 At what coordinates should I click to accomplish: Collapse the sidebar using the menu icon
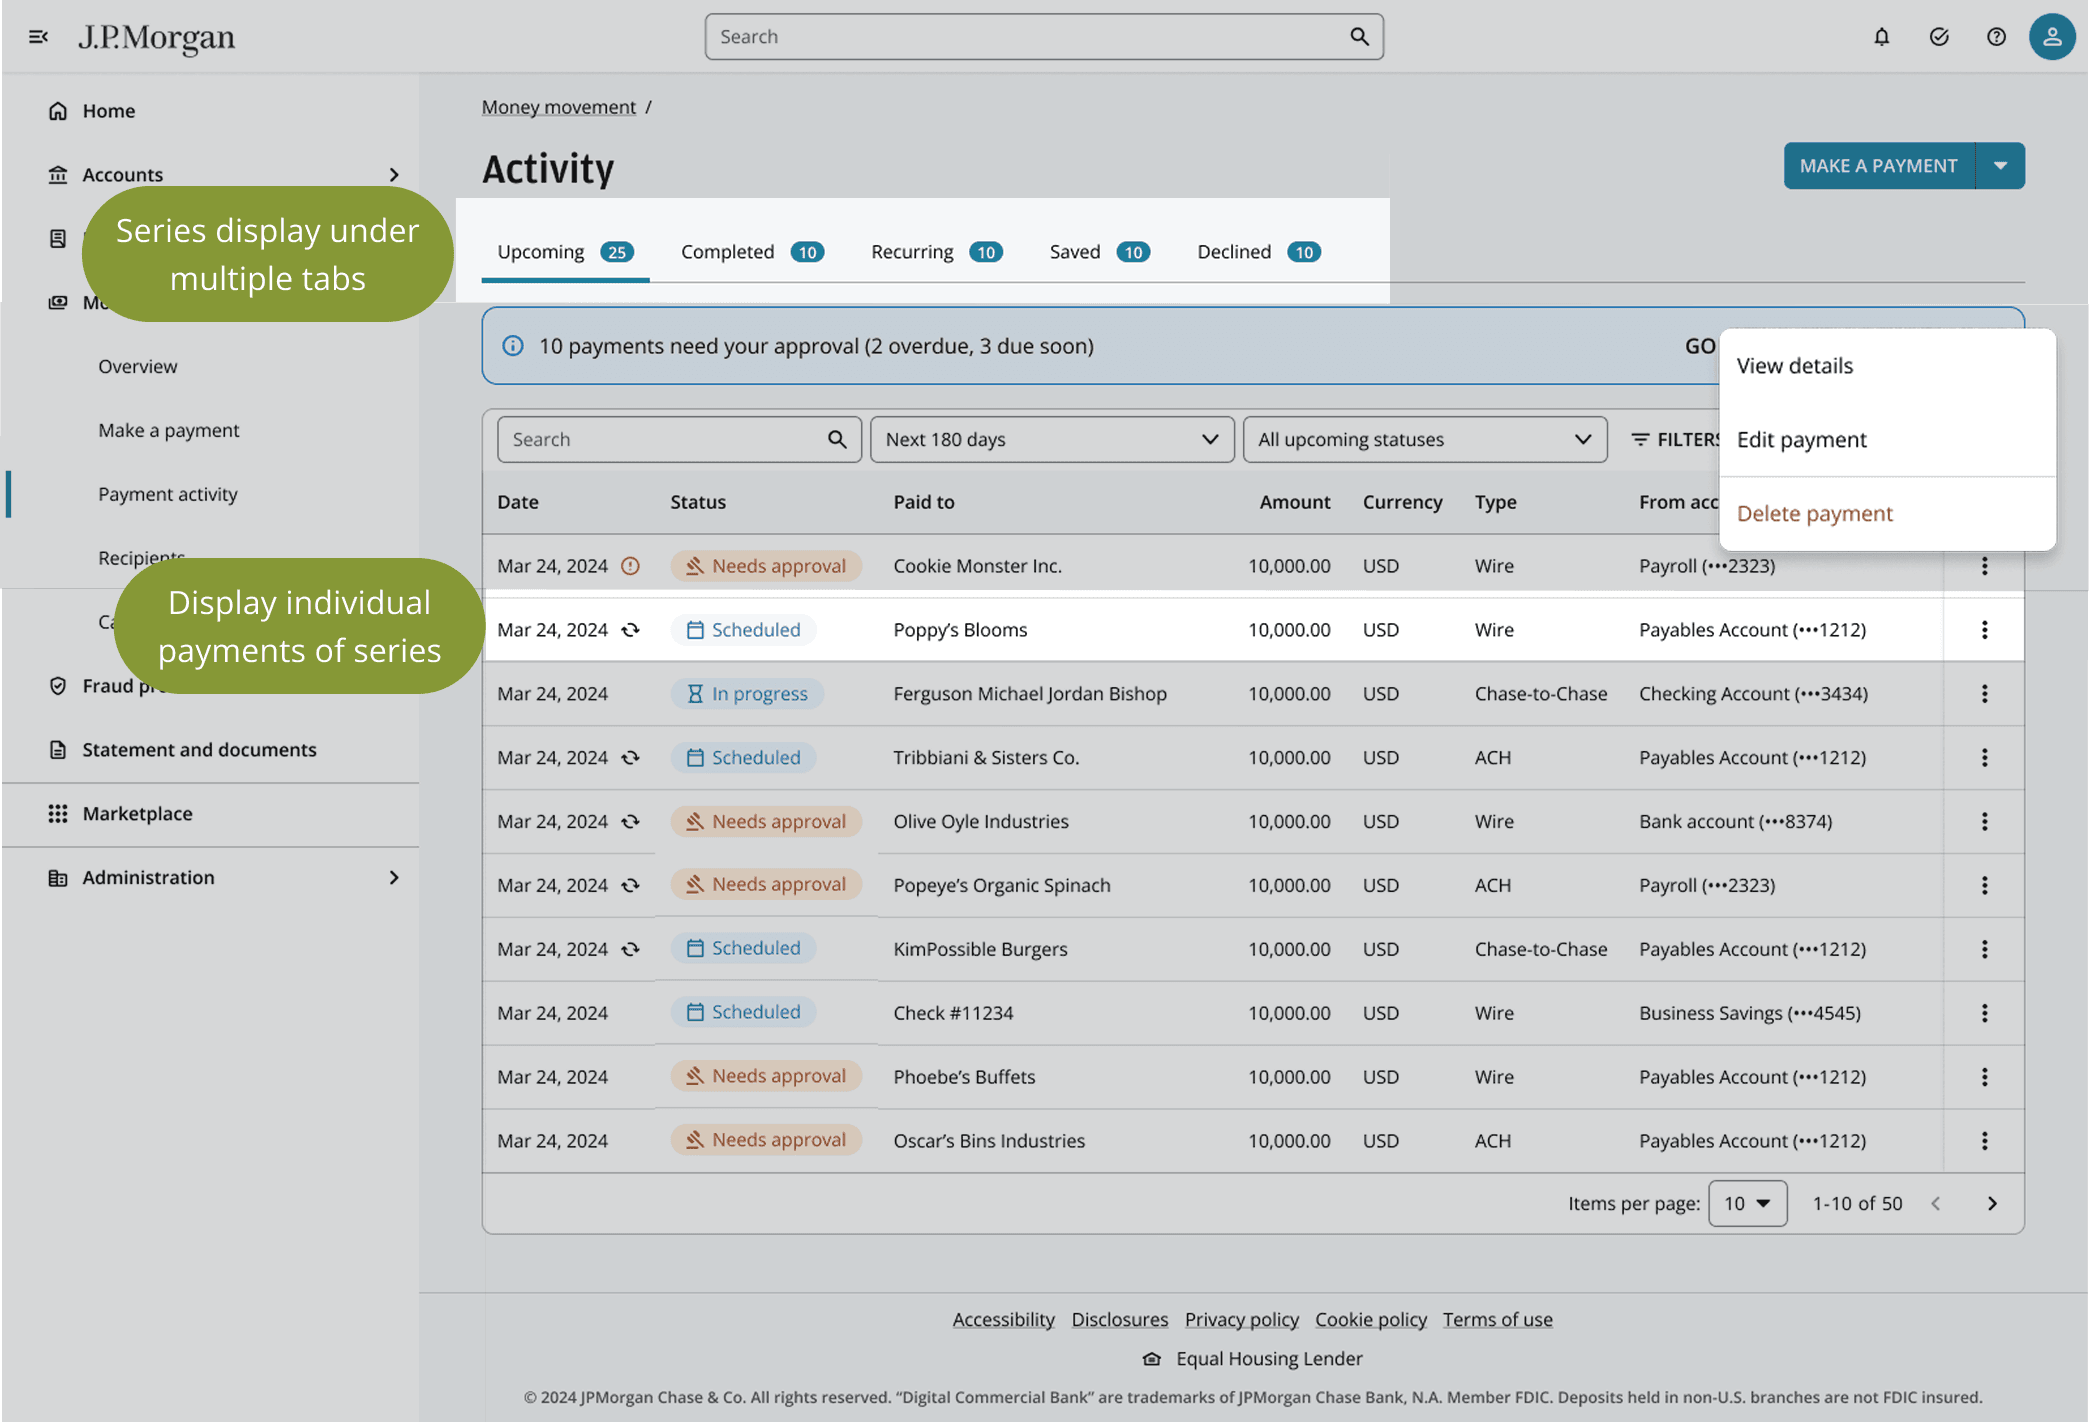click(38, 37)
